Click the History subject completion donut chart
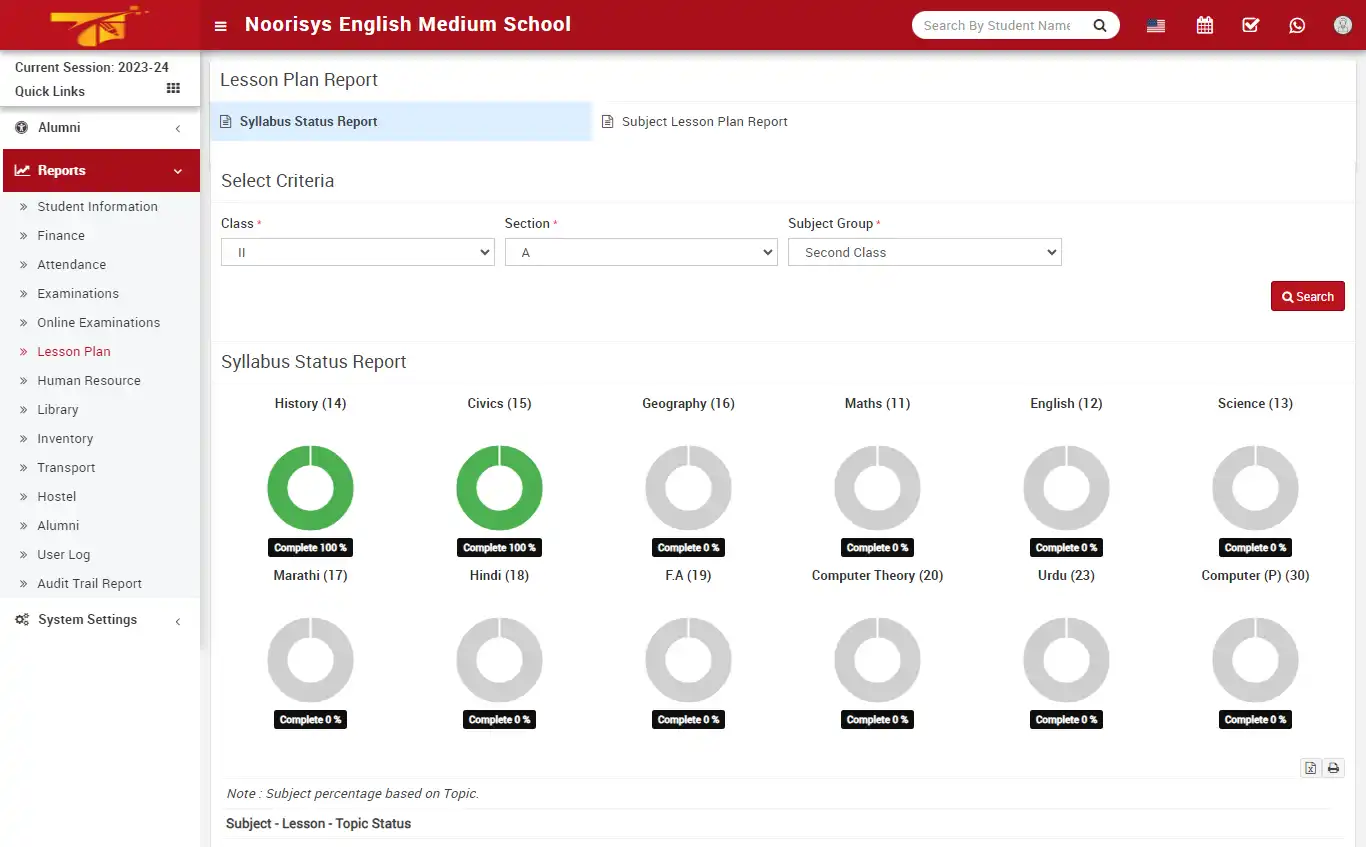The height and width of the screenshot is (847, 1366). [310, 487]
